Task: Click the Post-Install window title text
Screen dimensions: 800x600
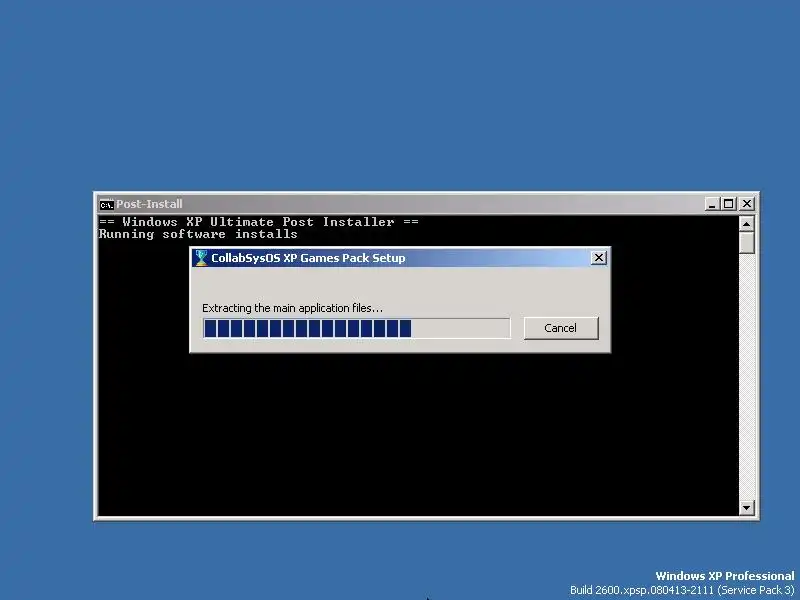Action: (149, 204)
